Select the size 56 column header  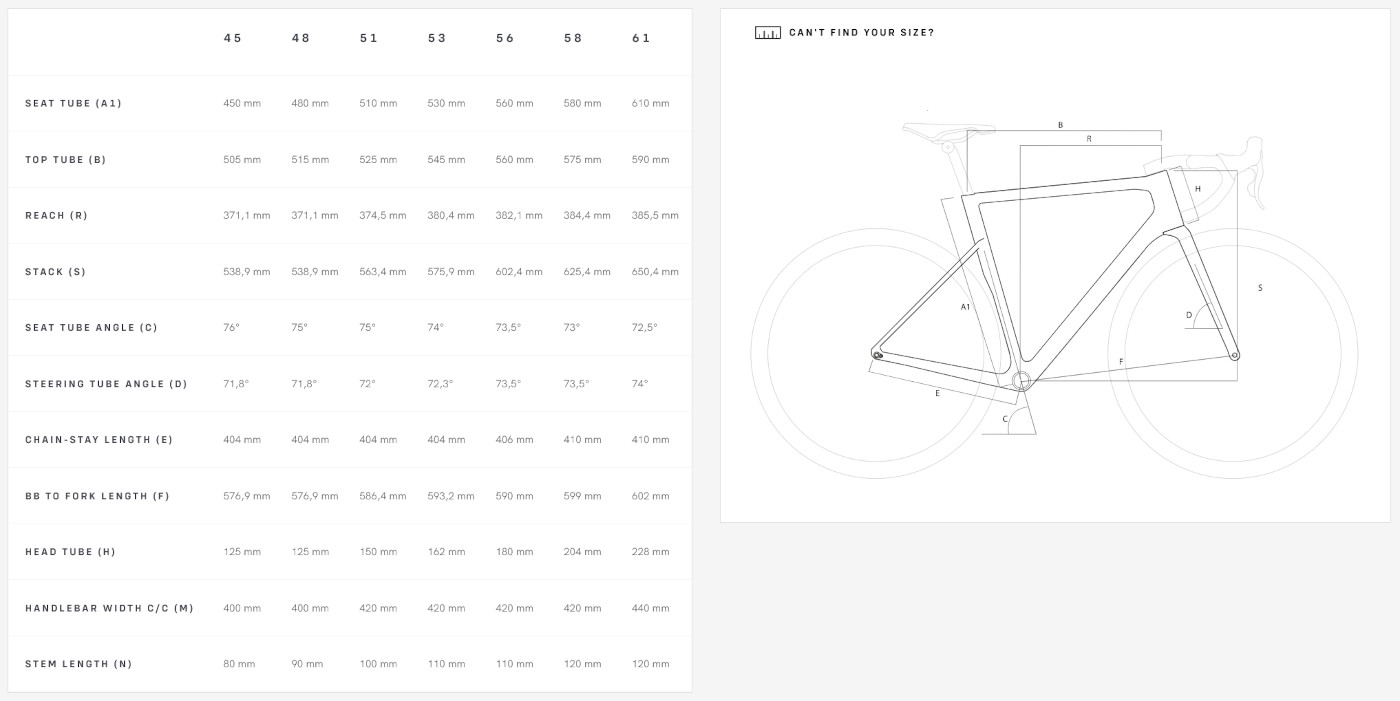(505, 38)
